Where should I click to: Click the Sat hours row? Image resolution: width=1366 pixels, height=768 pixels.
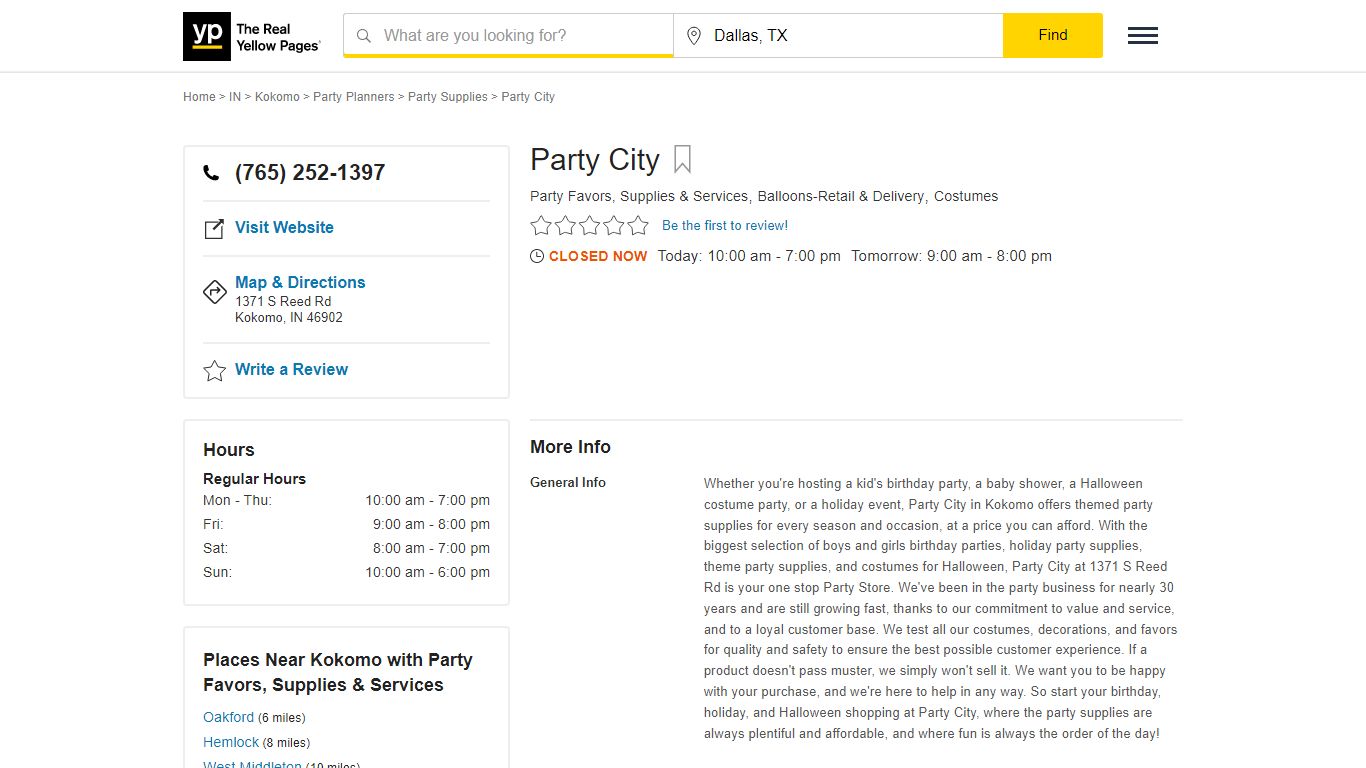346,548
